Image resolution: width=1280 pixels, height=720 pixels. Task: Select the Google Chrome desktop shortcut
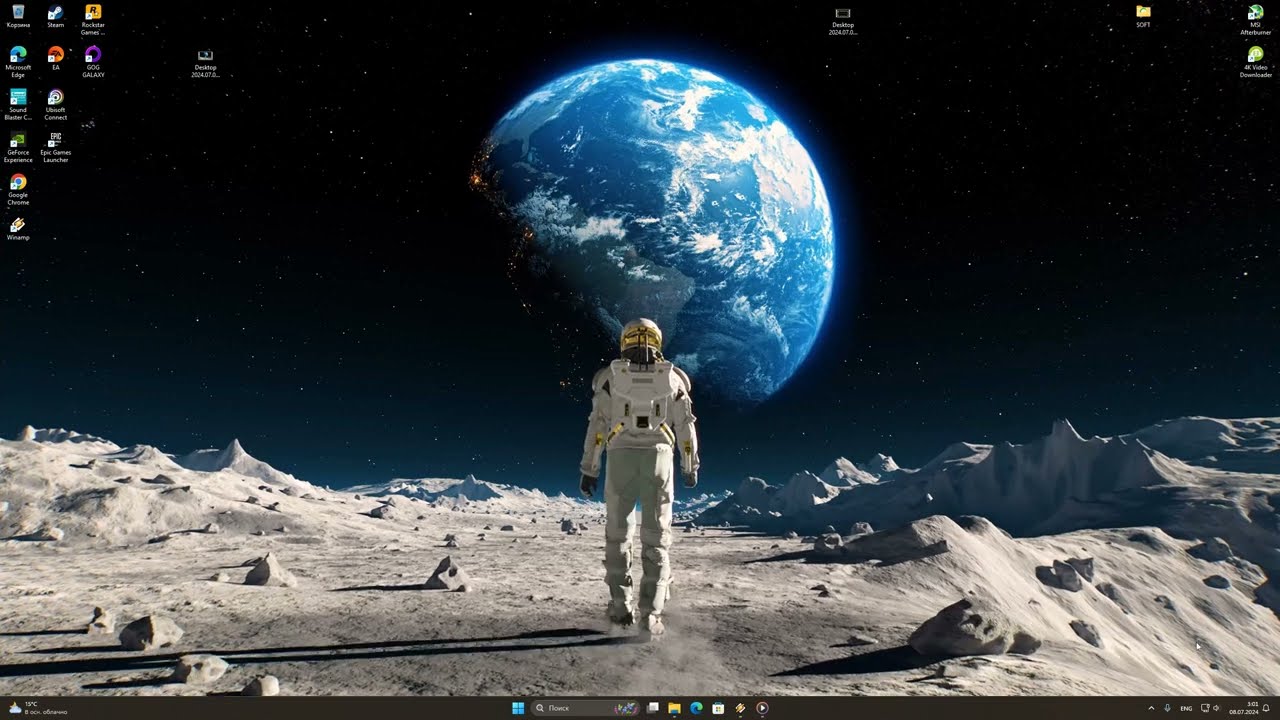(x=18, y=190)
